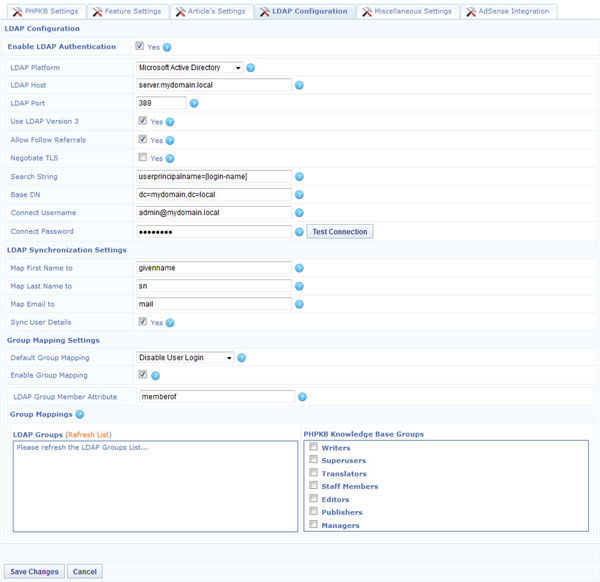
Task: Click help icon for Use LDAP Version 3
Action: [170, 122]
